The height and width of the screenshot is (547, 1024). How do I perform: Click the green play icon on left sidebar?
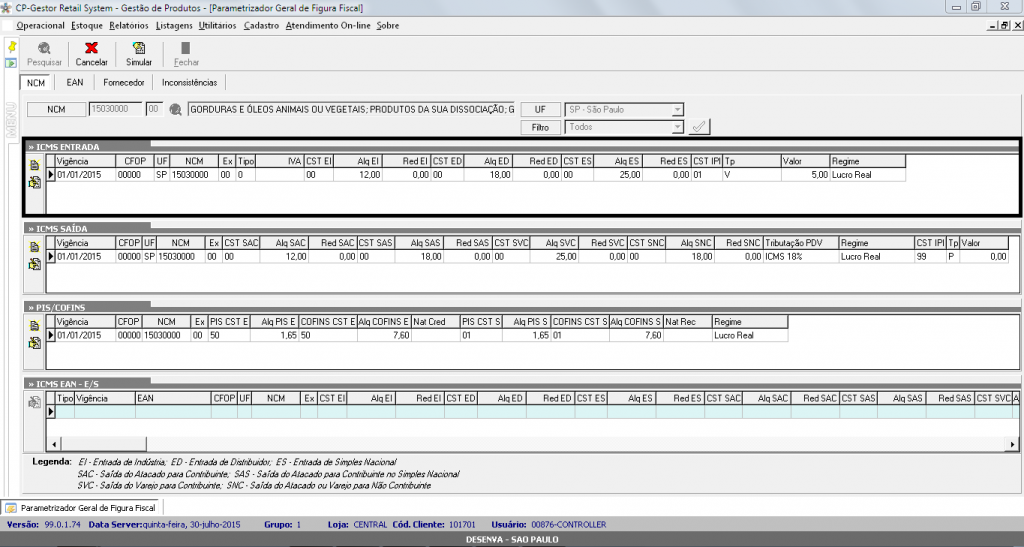11,62
